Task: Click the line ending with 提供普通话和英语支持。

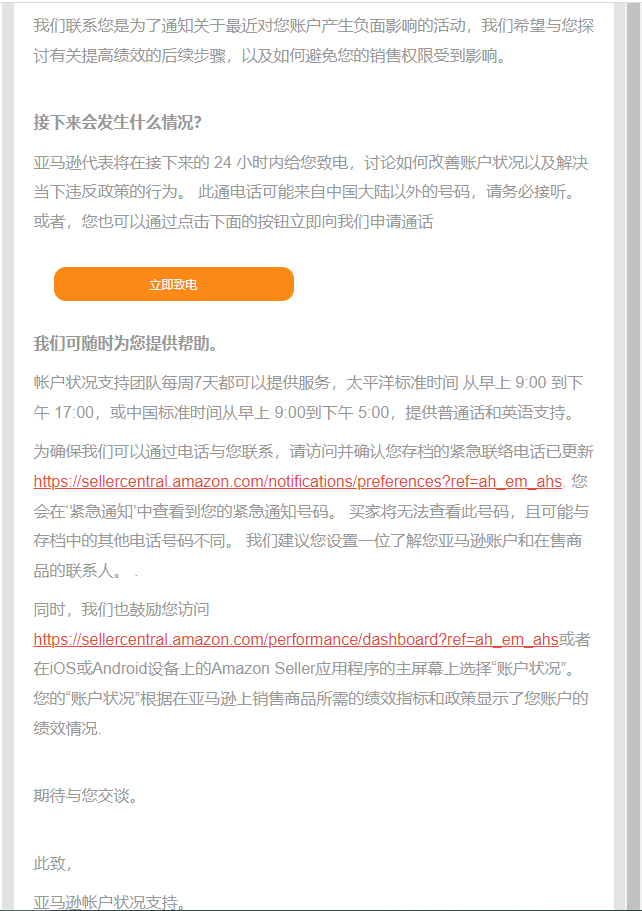Action: point(306,413)
